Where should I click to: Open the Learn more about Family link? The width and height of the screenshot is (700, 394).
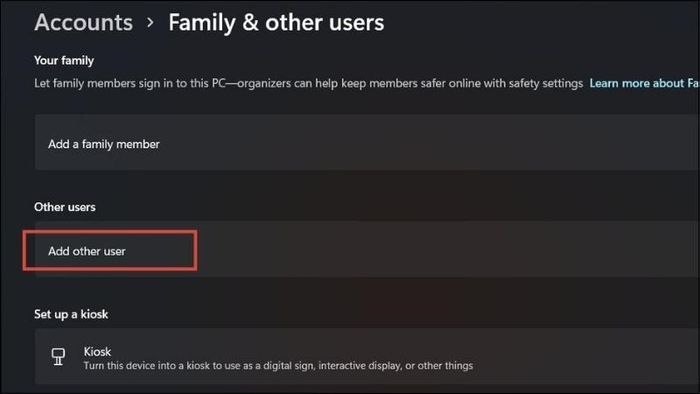[644, 83]
